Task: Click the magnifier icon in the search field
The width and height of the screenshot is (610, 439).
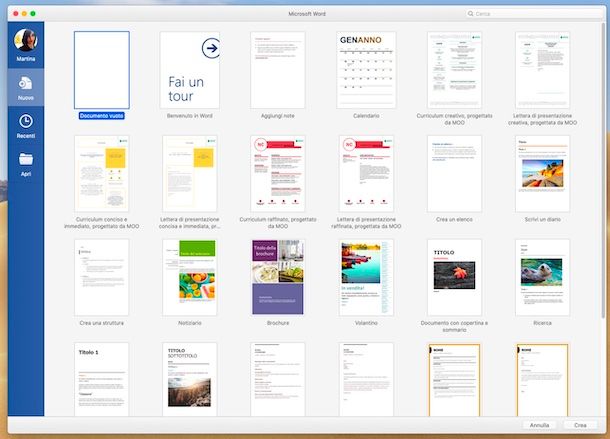Action: (x=471, y=14)
